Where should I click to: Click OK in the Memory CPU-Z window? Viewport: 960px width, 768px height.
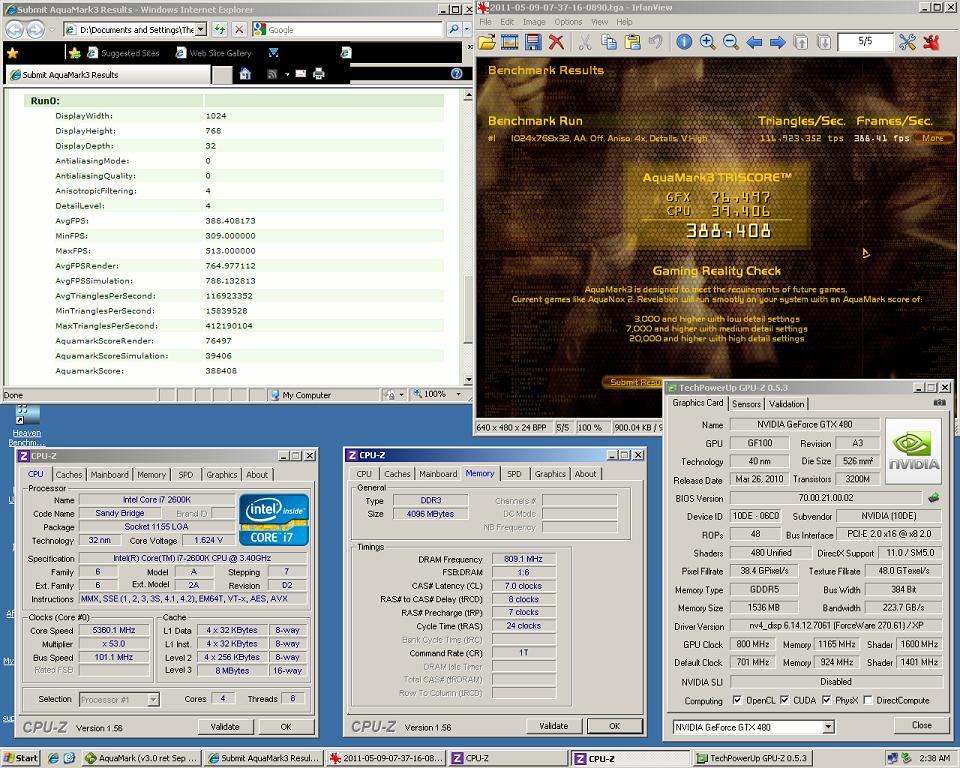tap(615, 726)
